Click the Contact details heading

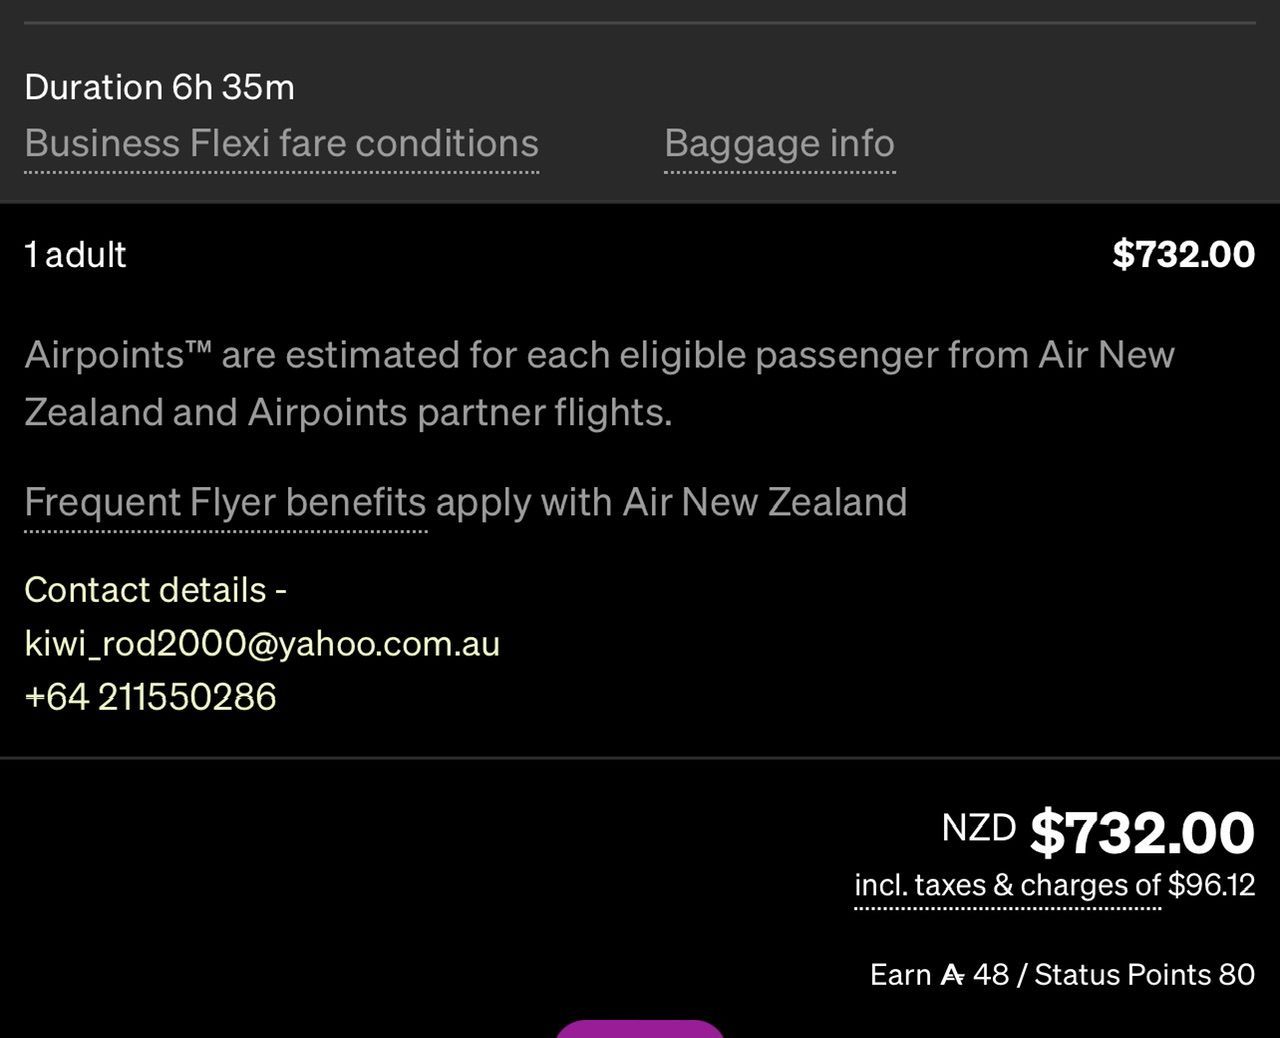pos(155,590)
